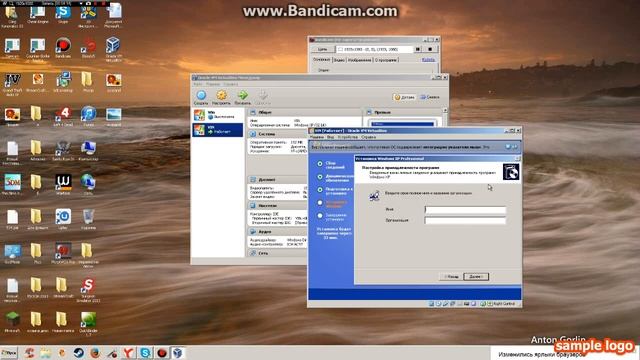Image resolution: width=640 pixels, height=360 pixels.
Task: Open the Minecraft desktop shortcut
Action: coord(12,322)
